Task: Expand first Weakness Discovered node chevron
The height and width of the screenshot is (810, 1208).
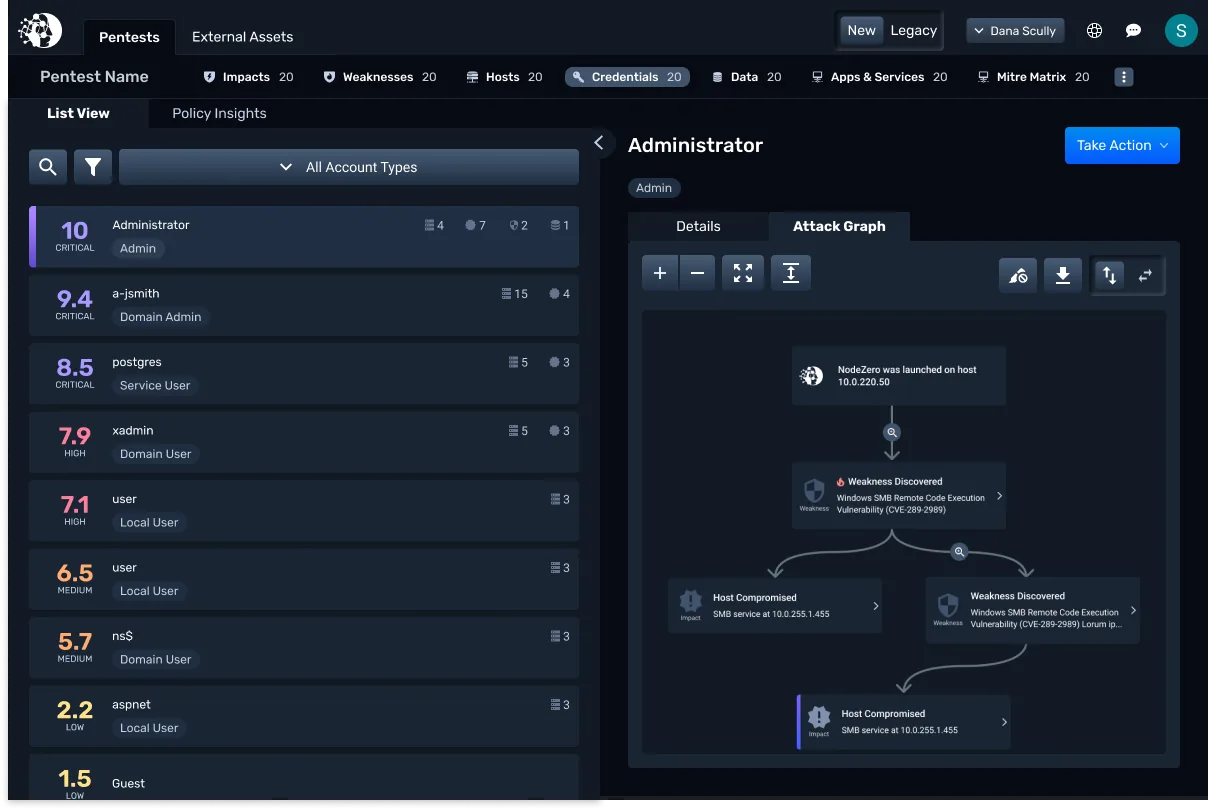Action: (x=999, y=496)
